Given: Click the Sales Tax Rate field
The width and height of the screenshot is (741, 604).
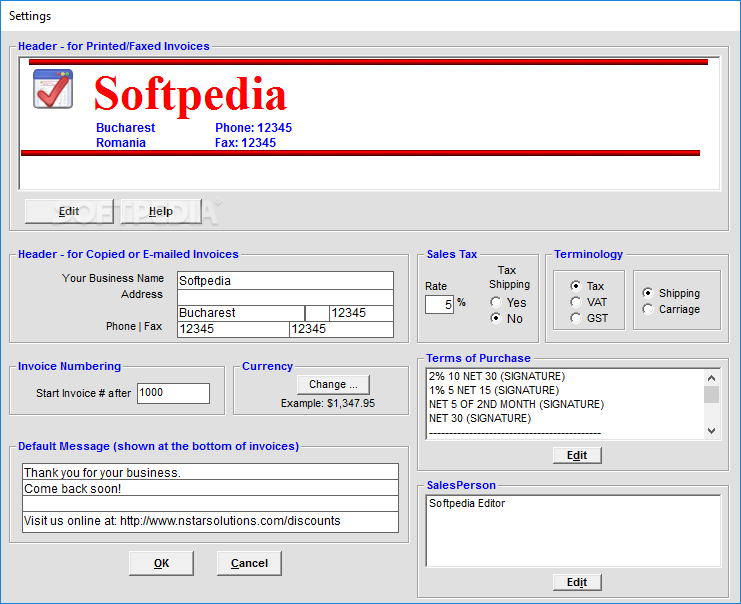Looking at the screenshot, I should click(x=439, y=304).
